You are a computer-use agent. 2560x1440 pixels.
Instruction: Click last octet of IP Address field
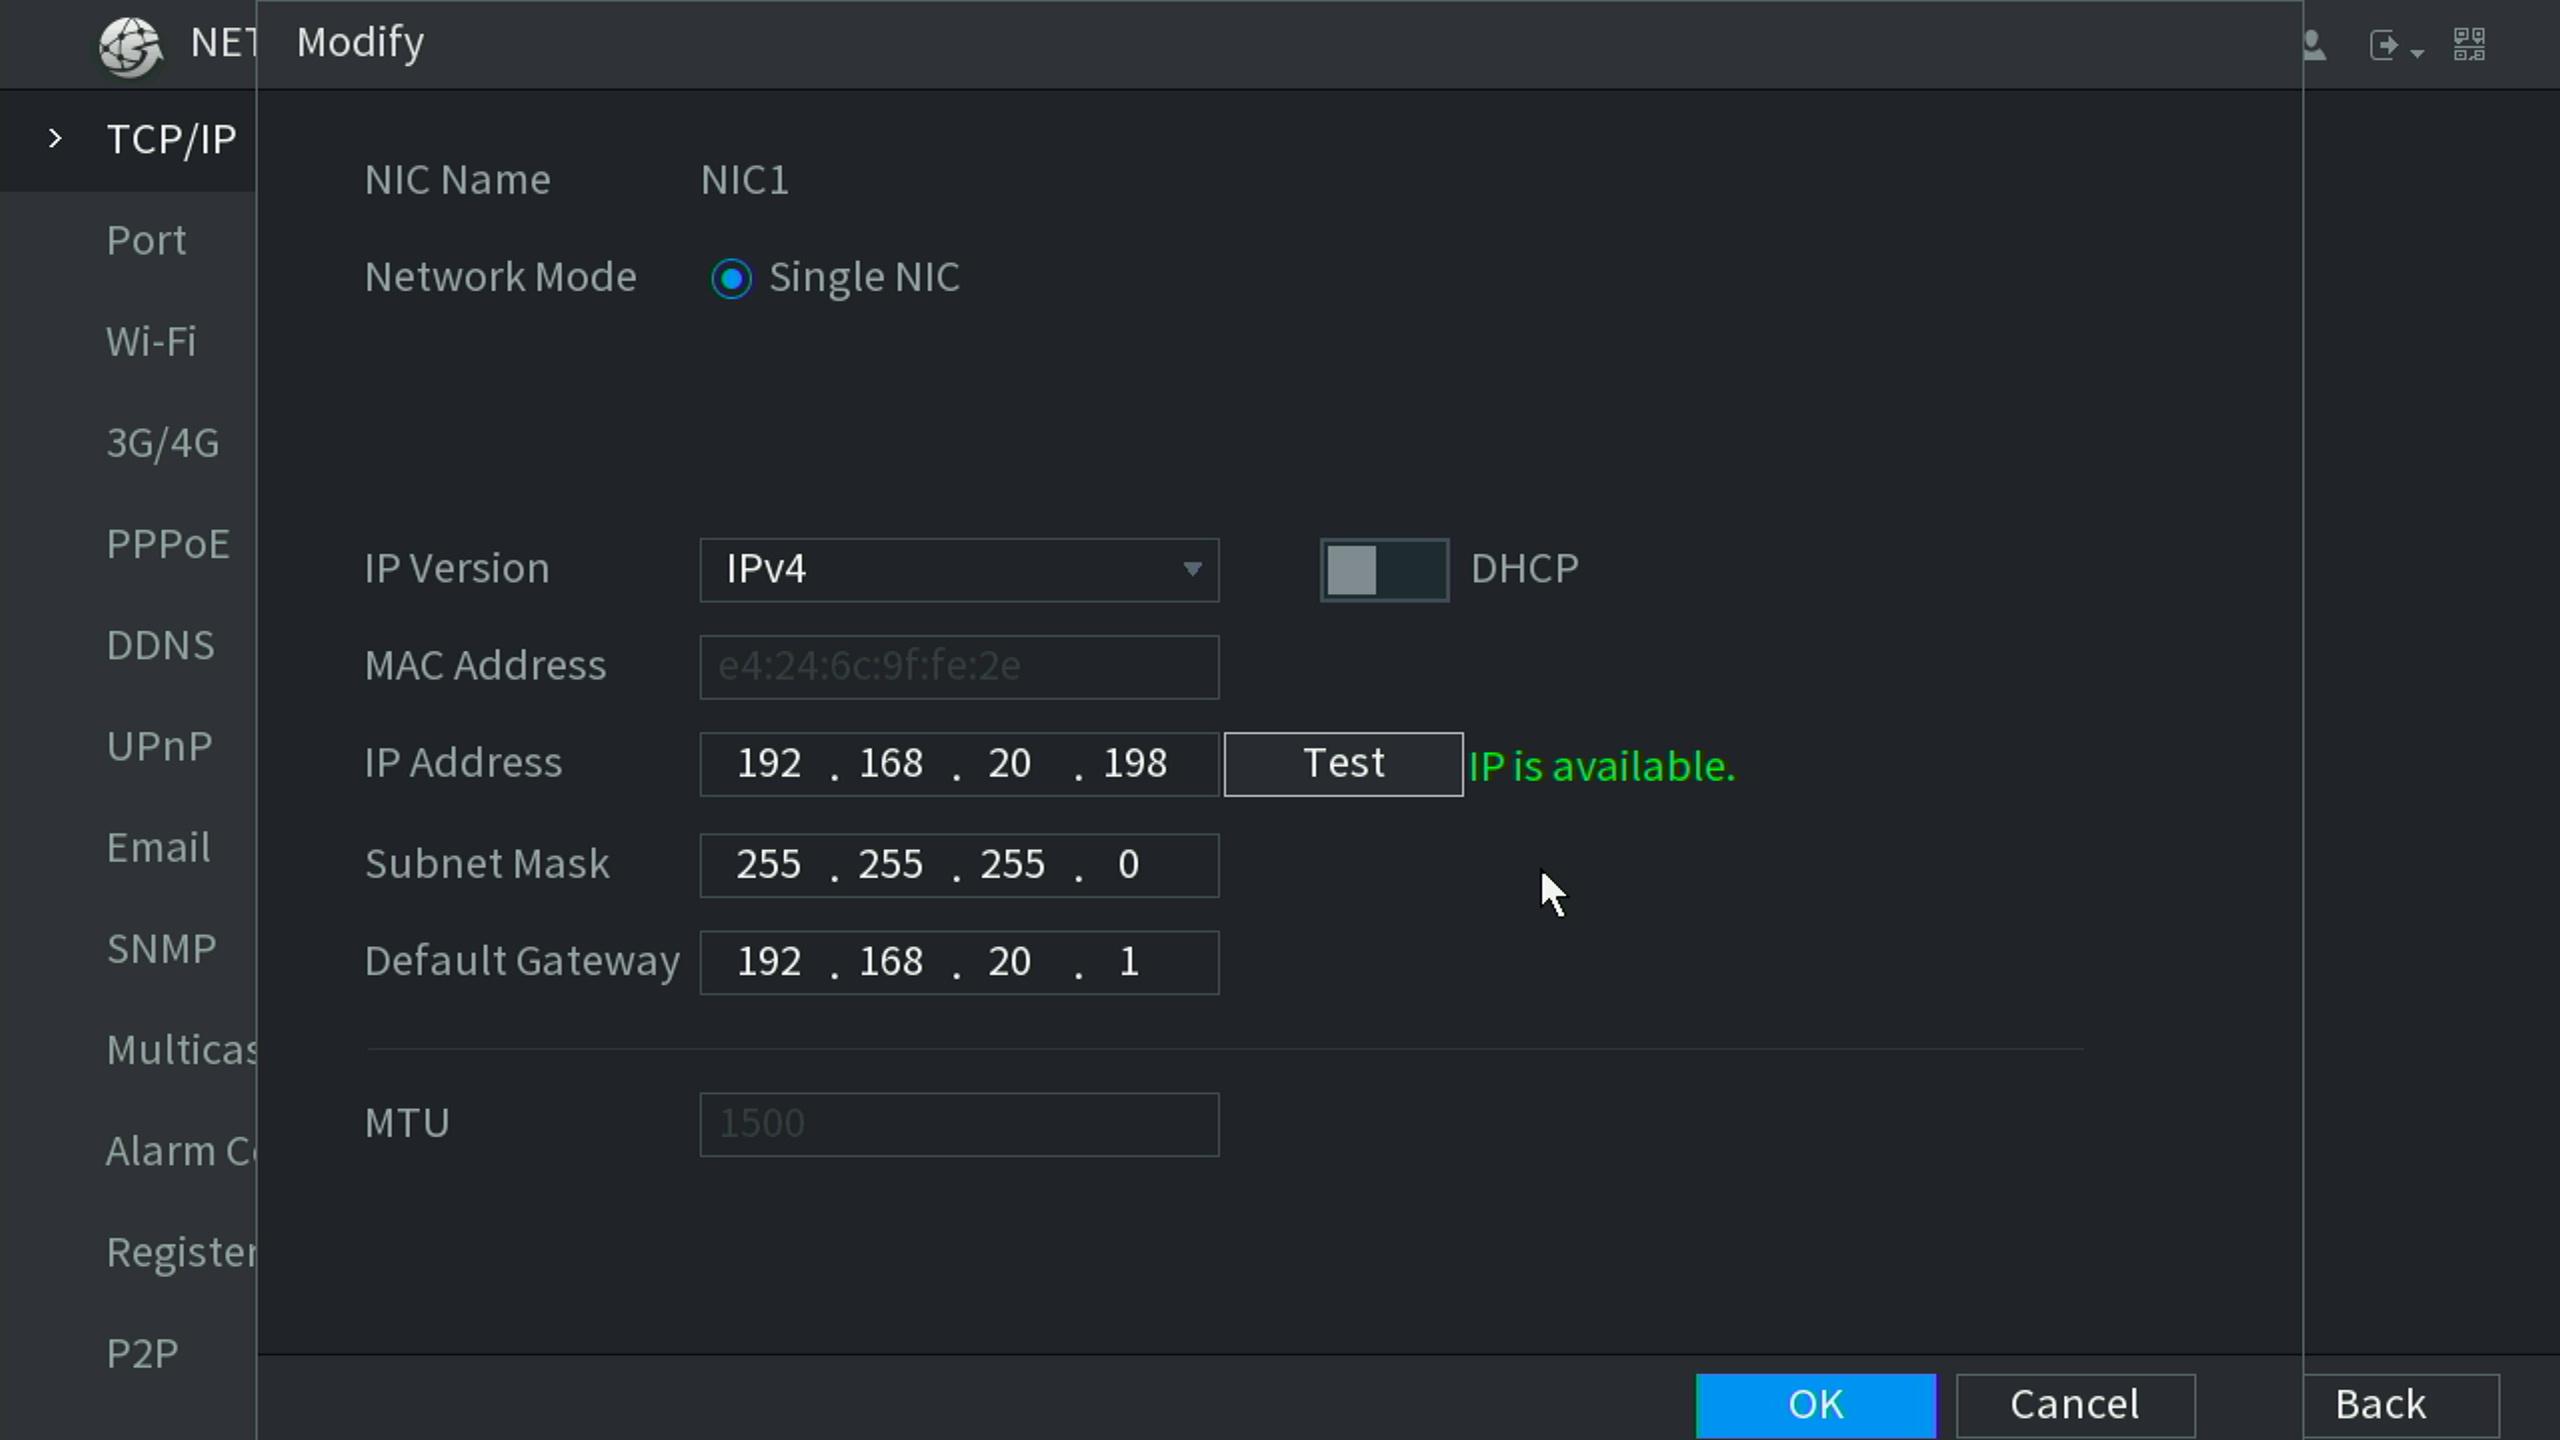click(x=1135, y=765)
